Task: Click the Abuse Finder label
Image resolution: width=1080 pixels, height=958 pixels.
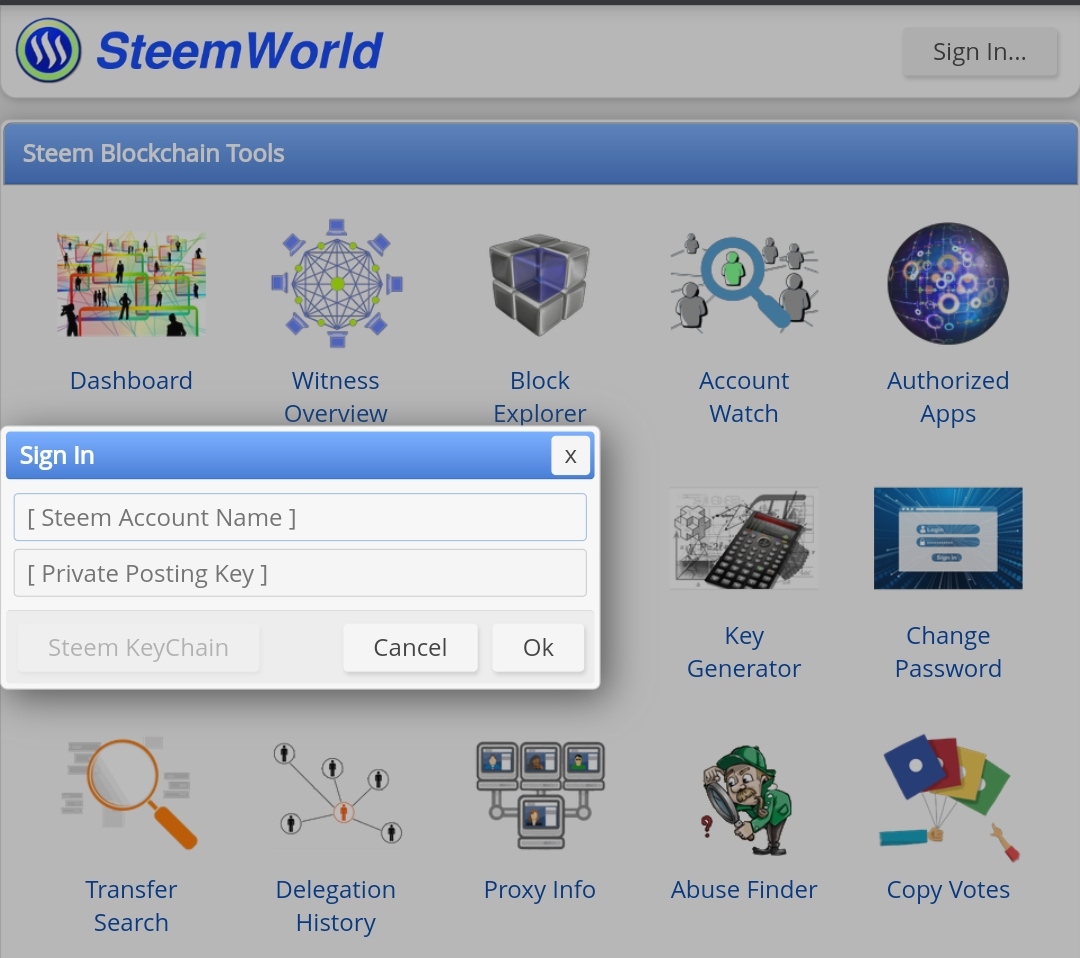Action: [x=744, y=889]
